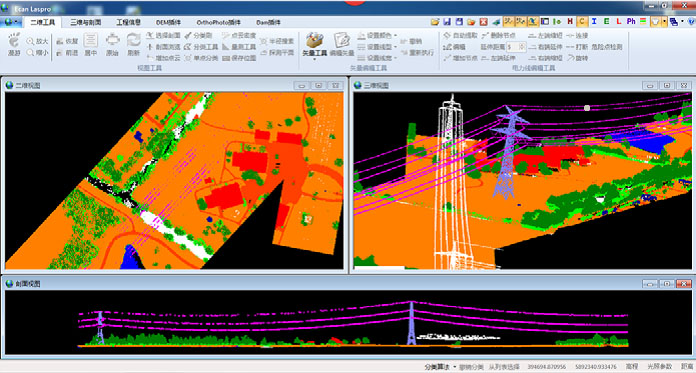Click the green E icon in quick toolbar
Image resolution: width=696 pixels, height=373 pixels.
(606, 21)
